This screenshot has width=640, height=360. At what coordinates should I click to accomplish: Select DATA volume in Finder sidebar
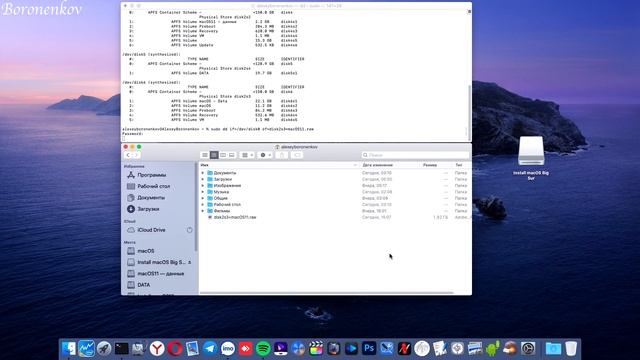click(x=139, y=285)
